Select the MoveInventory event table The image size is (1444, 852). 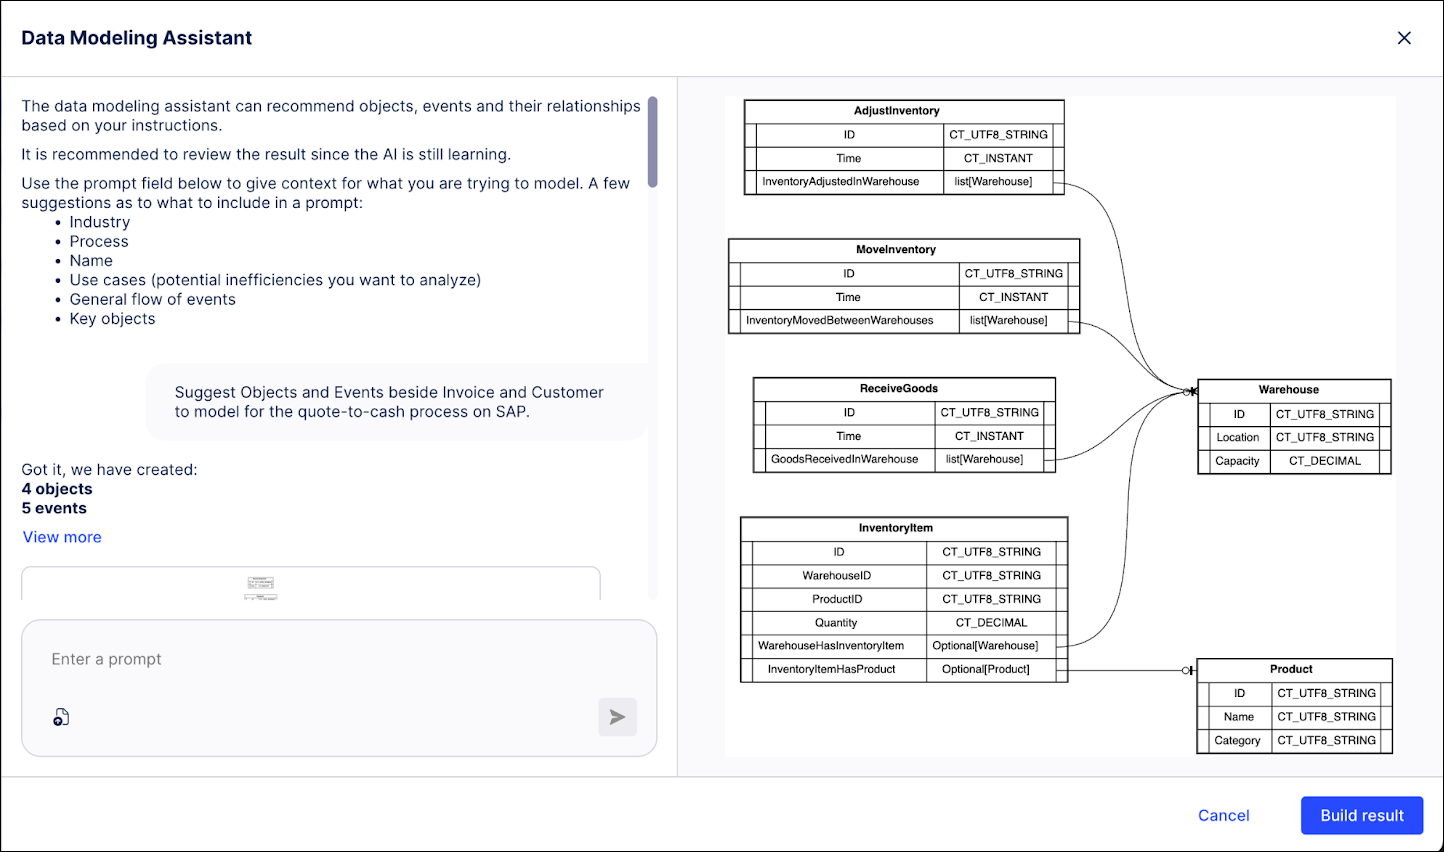coord(904,249)
